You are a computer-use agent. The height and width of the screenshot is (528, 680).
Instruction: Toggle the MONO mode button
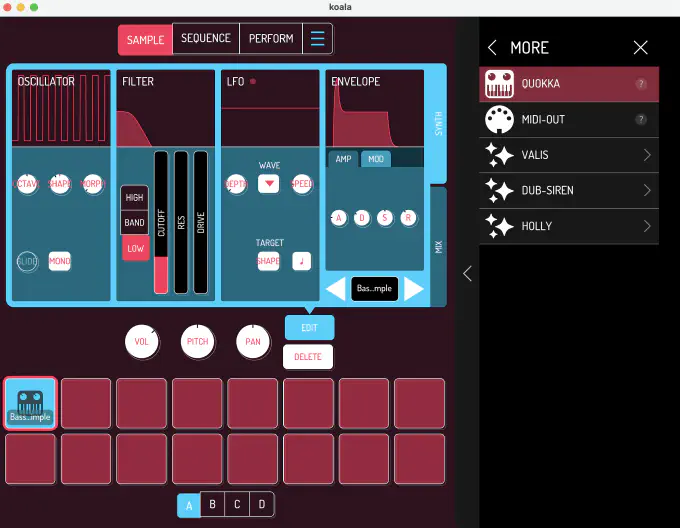pos(59,261)
